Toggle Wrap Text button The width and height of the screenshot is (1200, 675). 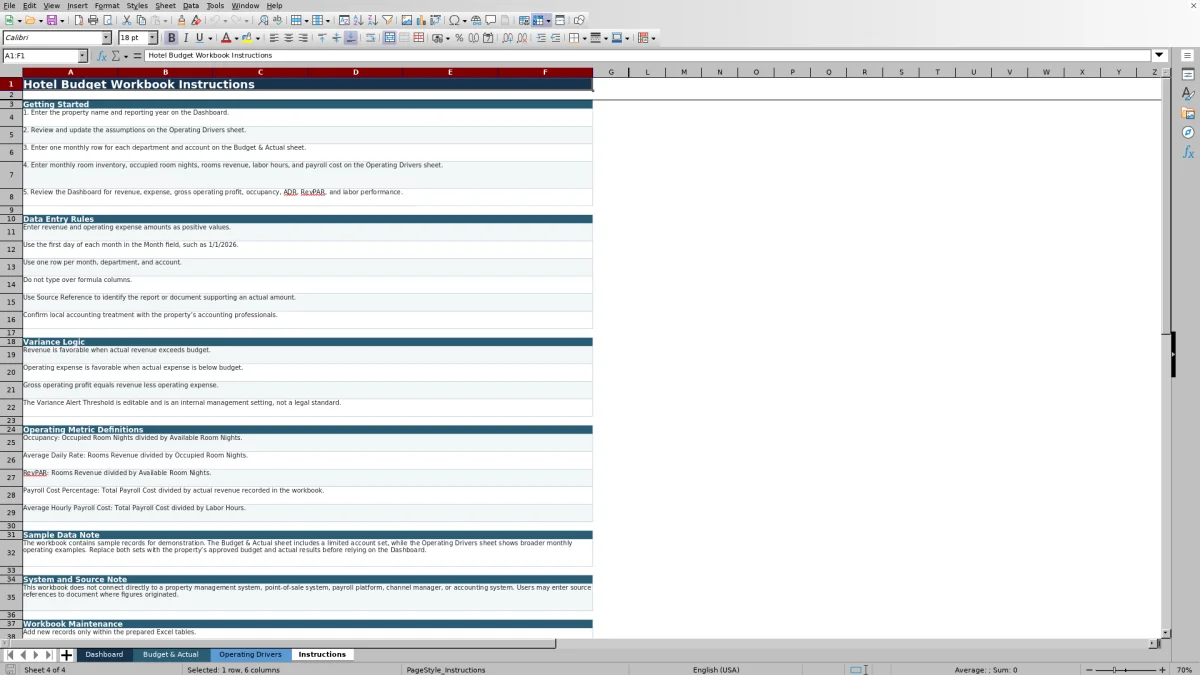pos(370,38)
